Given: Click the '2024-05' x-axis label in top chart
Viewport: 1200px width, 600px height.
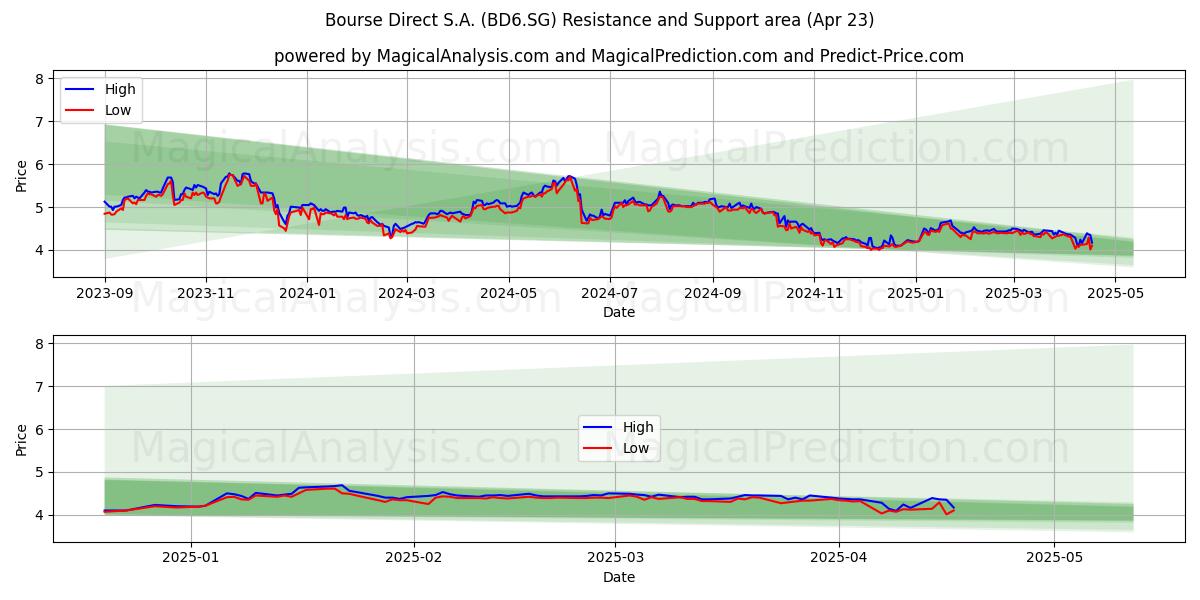Looking at the screenshot, I should (x=508, y=295).
